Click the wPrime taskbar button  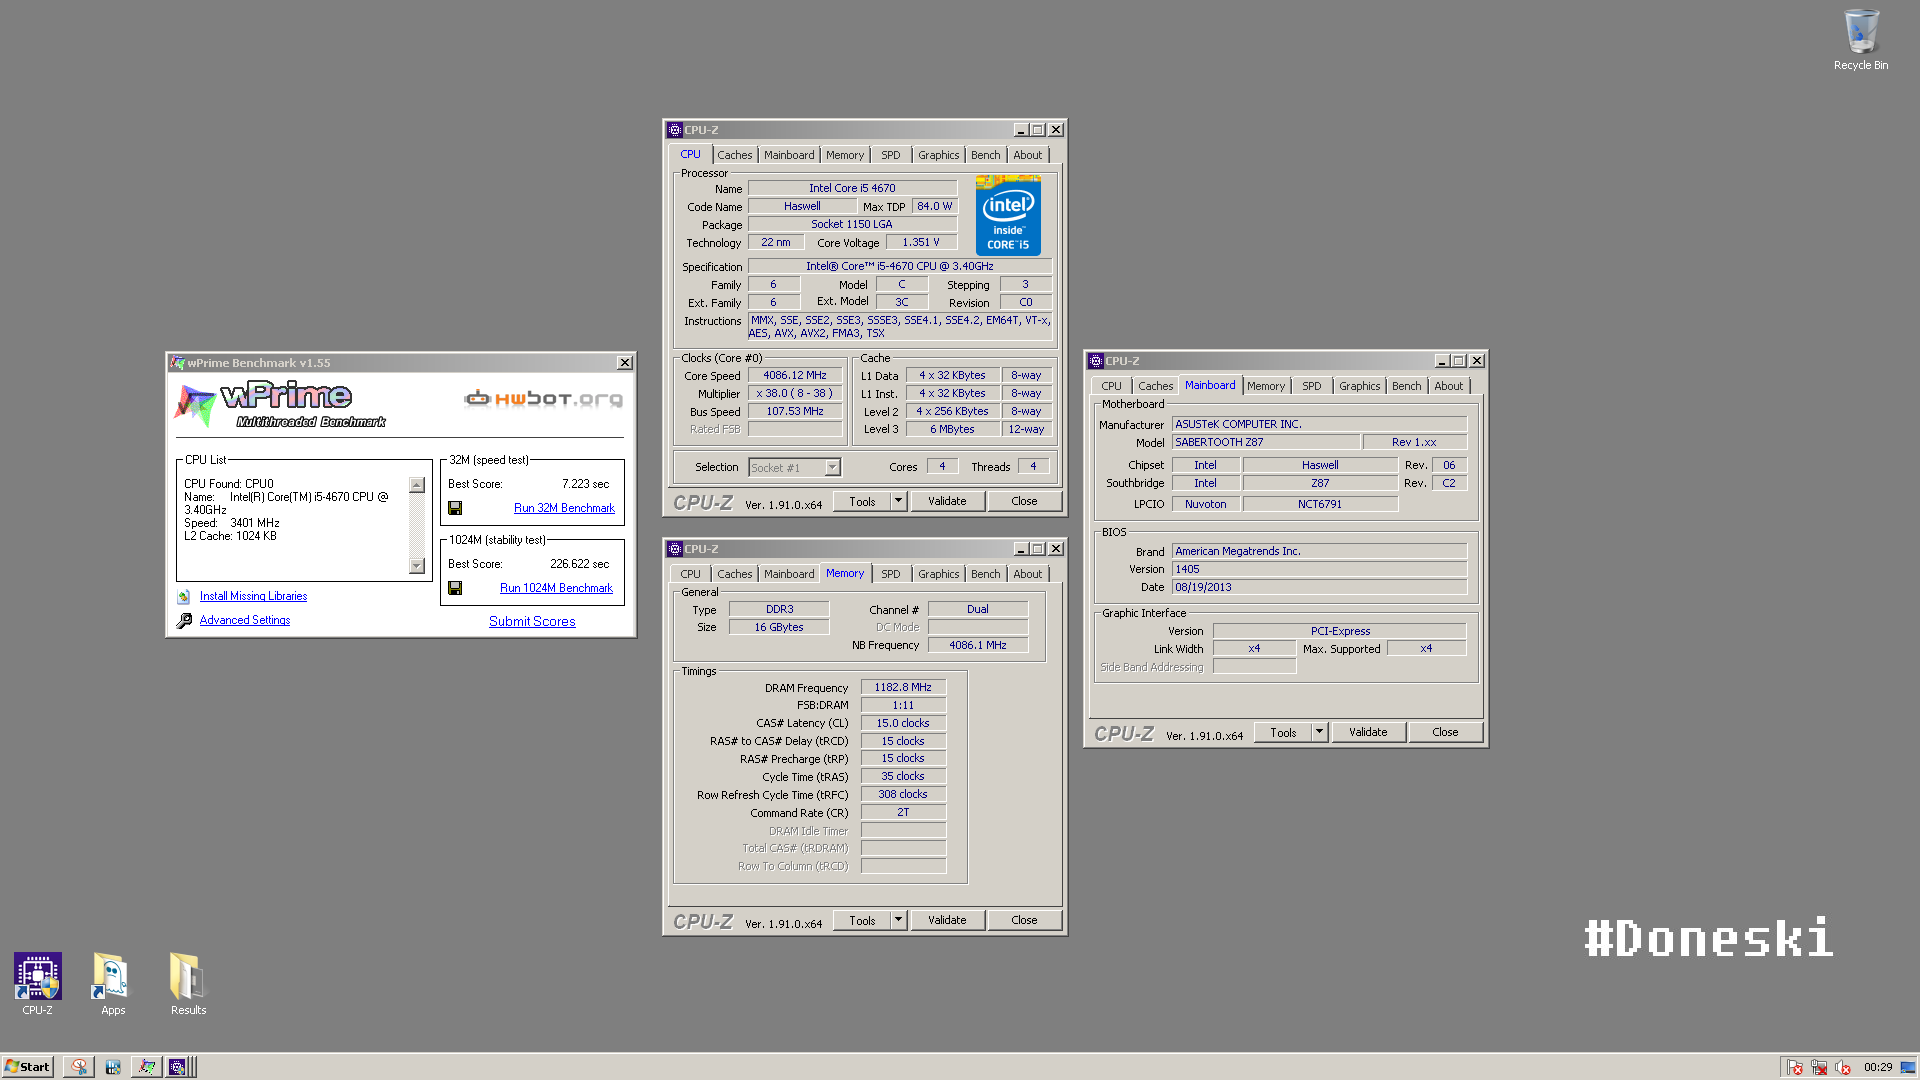tap(146, 1067)
